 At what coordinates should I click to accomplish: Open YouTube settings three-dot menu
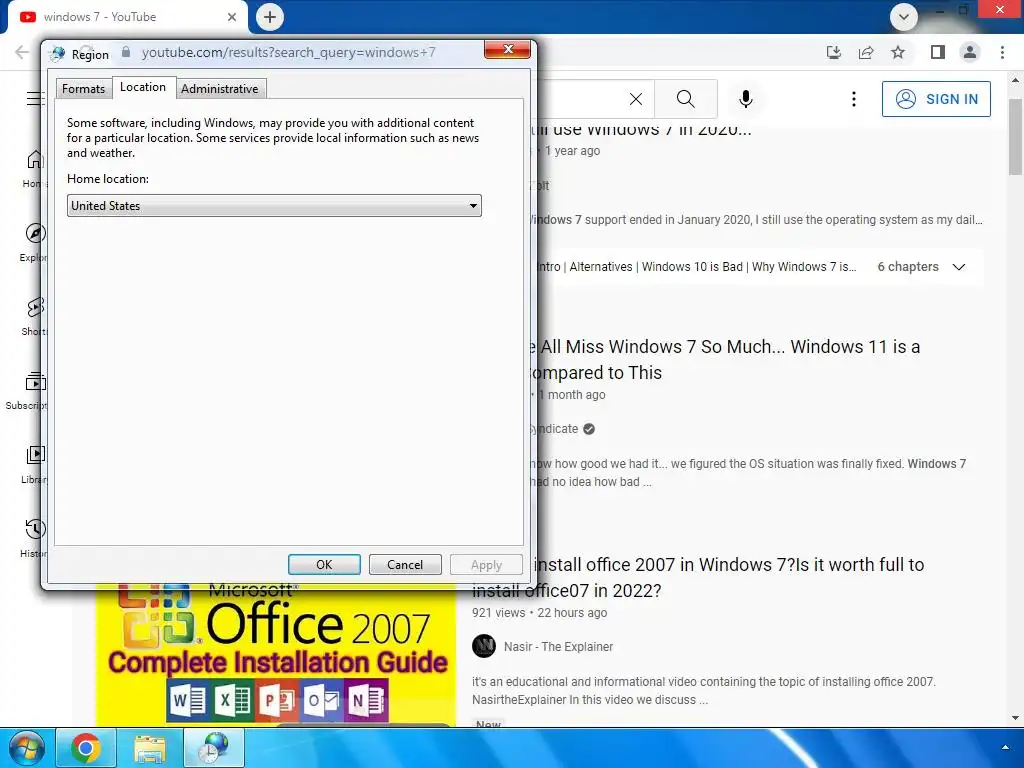(x=854, y=99)
